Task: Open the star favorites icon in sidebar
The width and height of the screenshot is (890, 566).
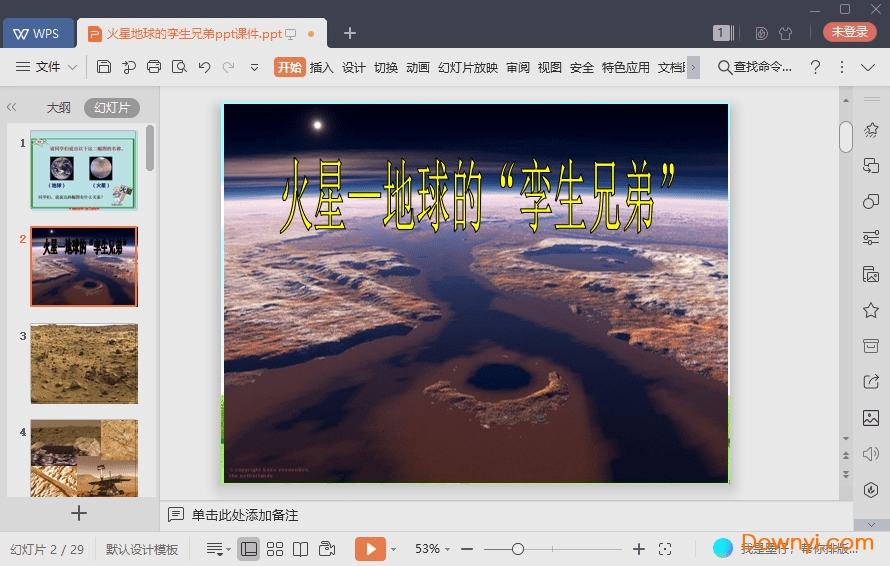Action: click(871, 310)
